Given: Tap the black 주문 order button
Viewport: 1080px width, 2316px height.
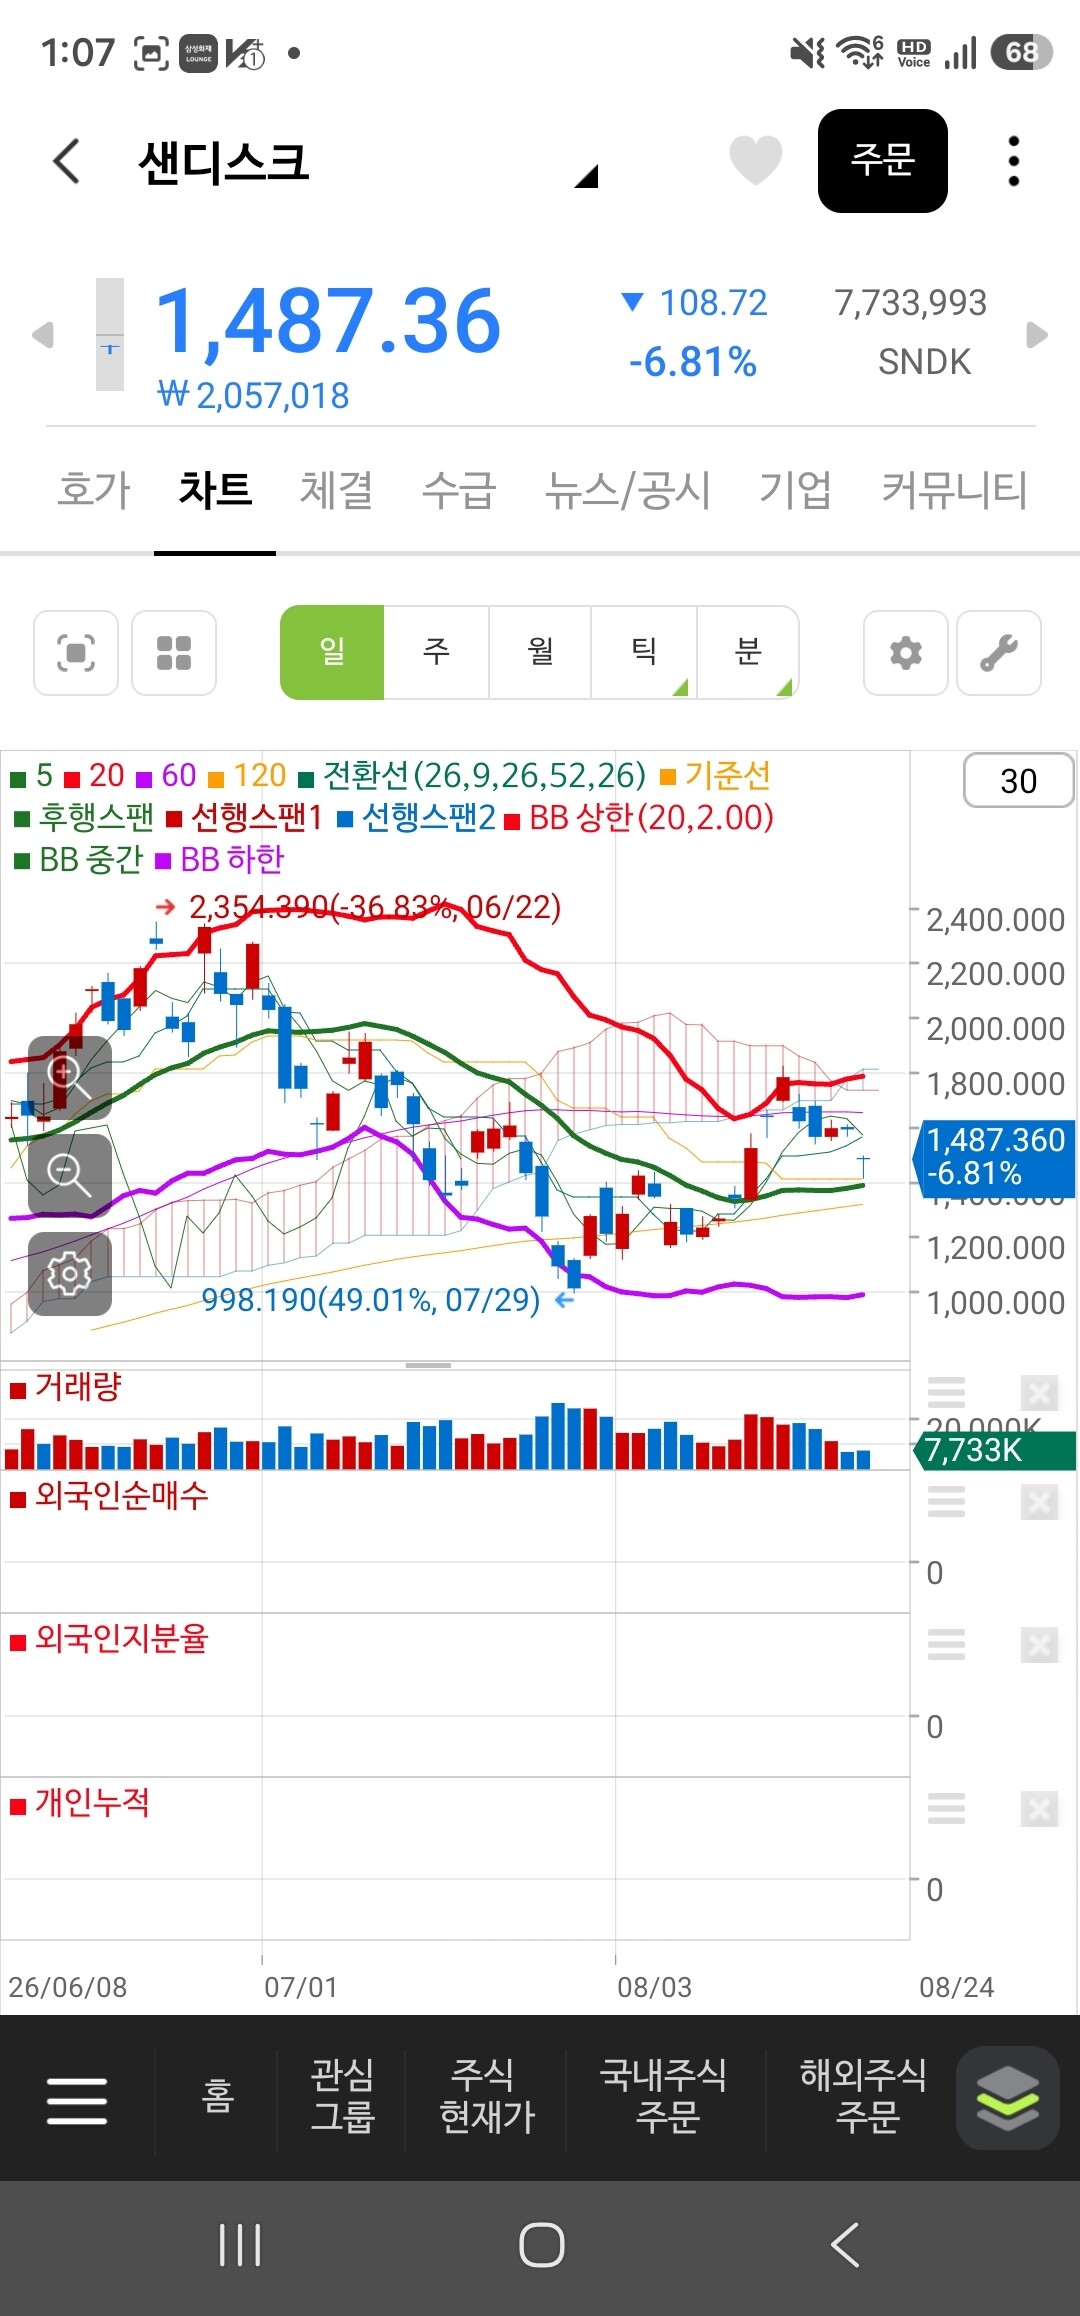Looking at the screenshot, I should pos(882,160).
